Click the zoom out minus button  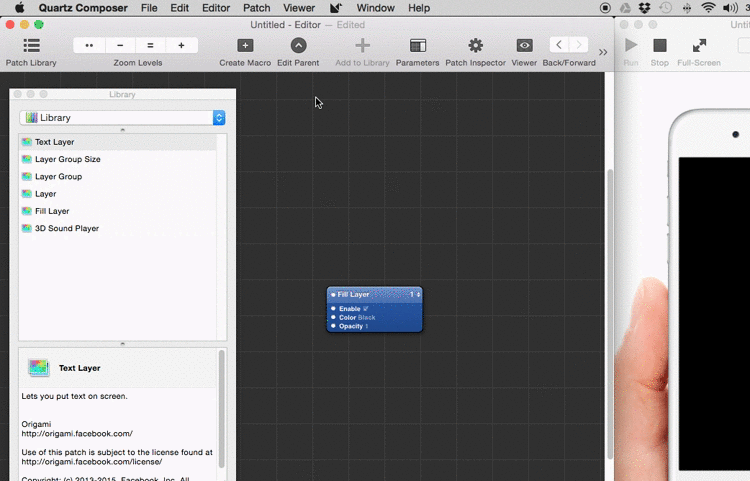(x=120, y=46)
